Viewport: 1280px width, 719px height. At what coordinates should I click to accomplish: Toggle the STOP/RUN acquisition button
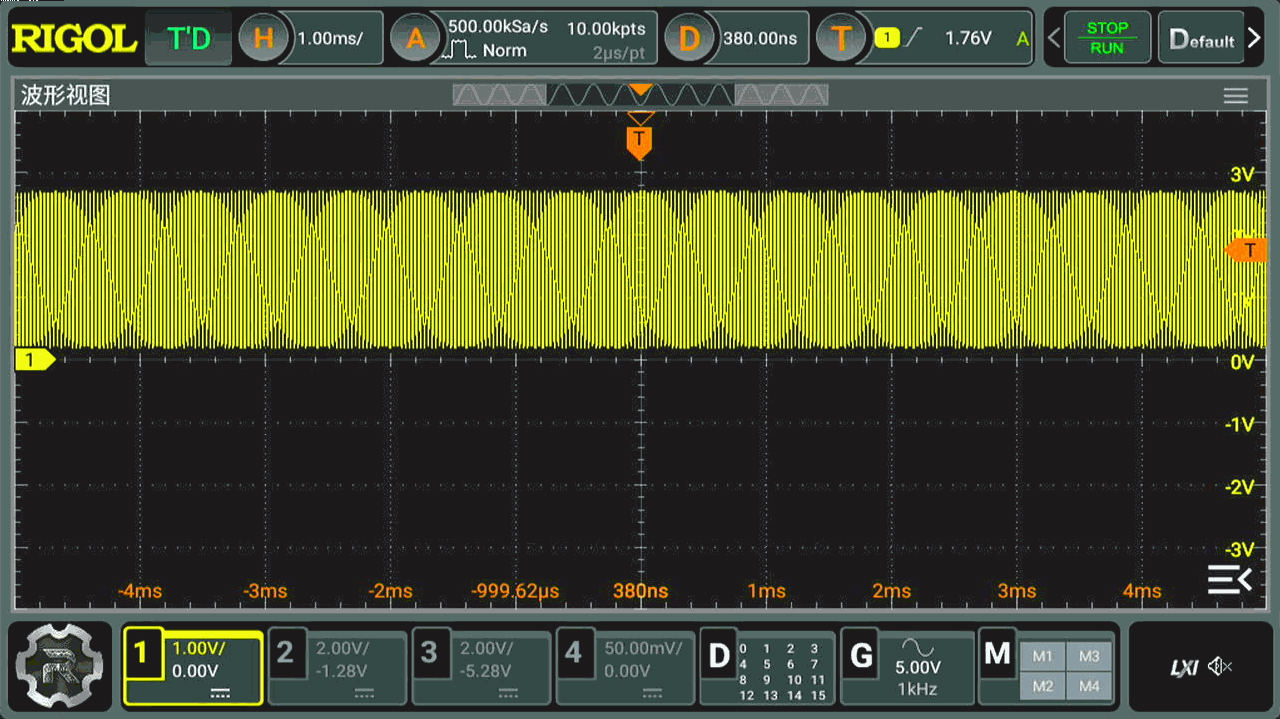tap(1107, 39)
